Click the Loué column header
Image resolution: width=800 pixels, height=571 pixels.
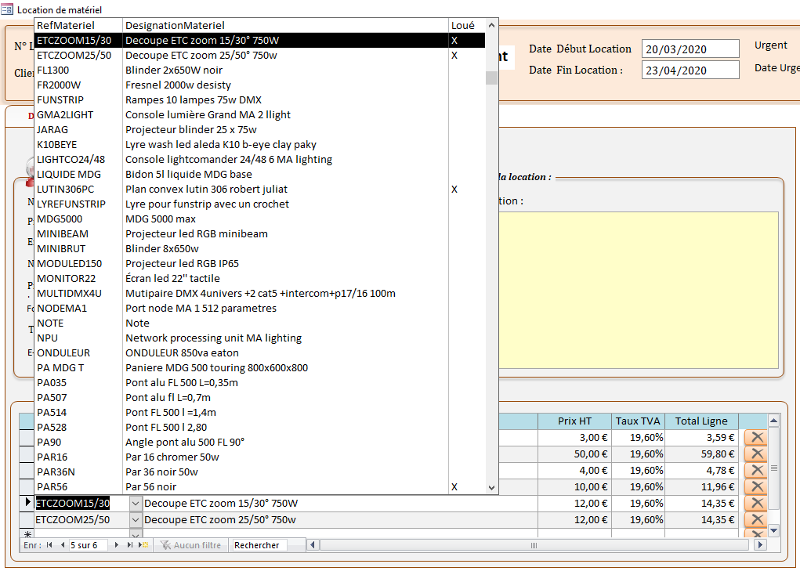coord(466,26)
